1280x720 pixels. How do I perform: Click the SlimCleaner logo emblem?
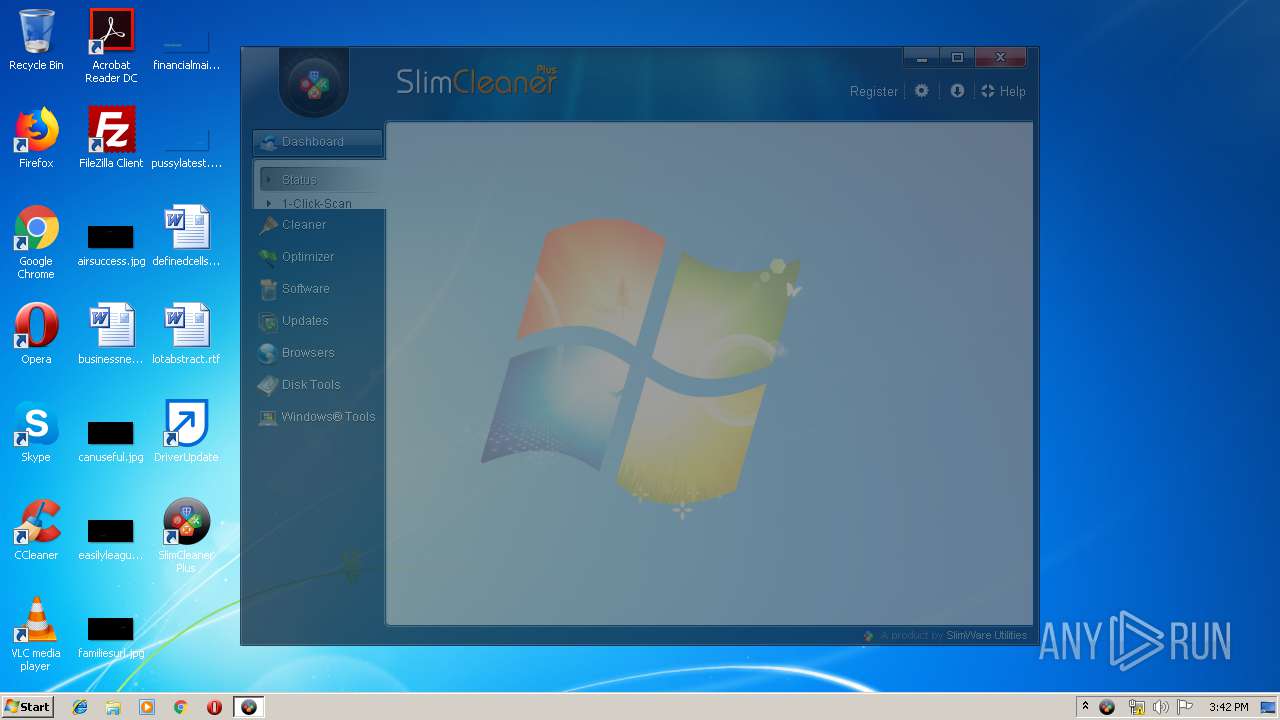click(314, 83)
